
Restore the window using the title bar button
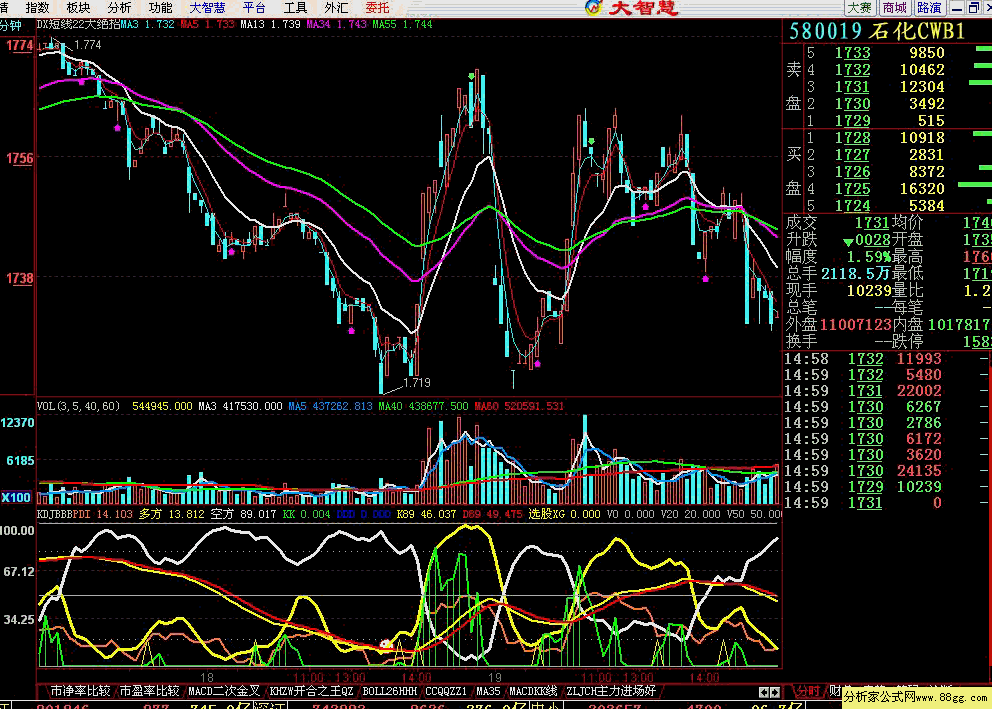coord(974,8)
